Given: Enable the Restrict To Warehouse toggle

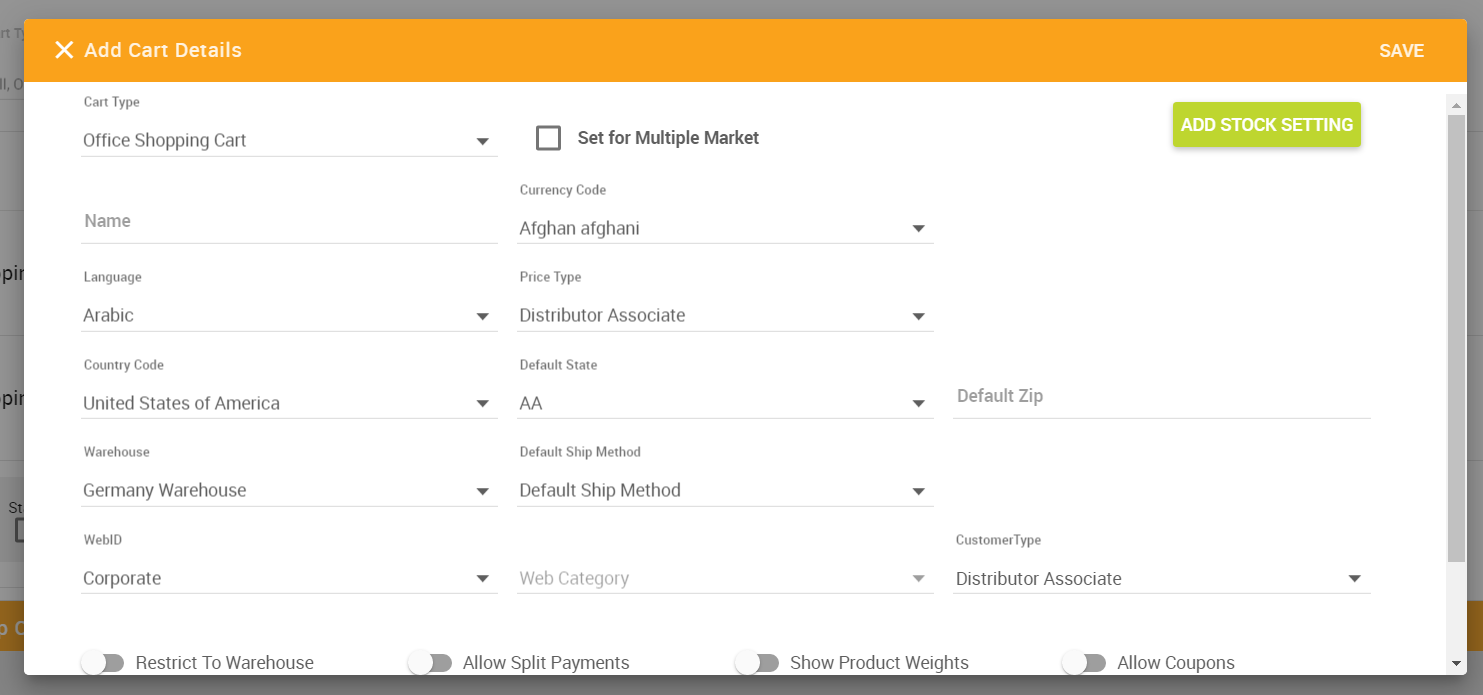Looking at the screenshot, I should tap(103, 663).
